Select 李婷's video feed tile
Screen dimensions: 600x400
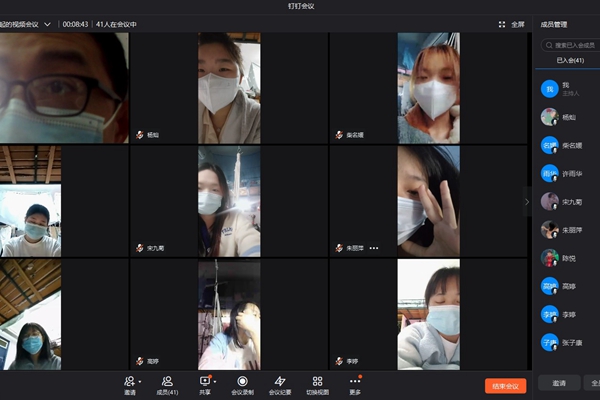click(429, 314)
